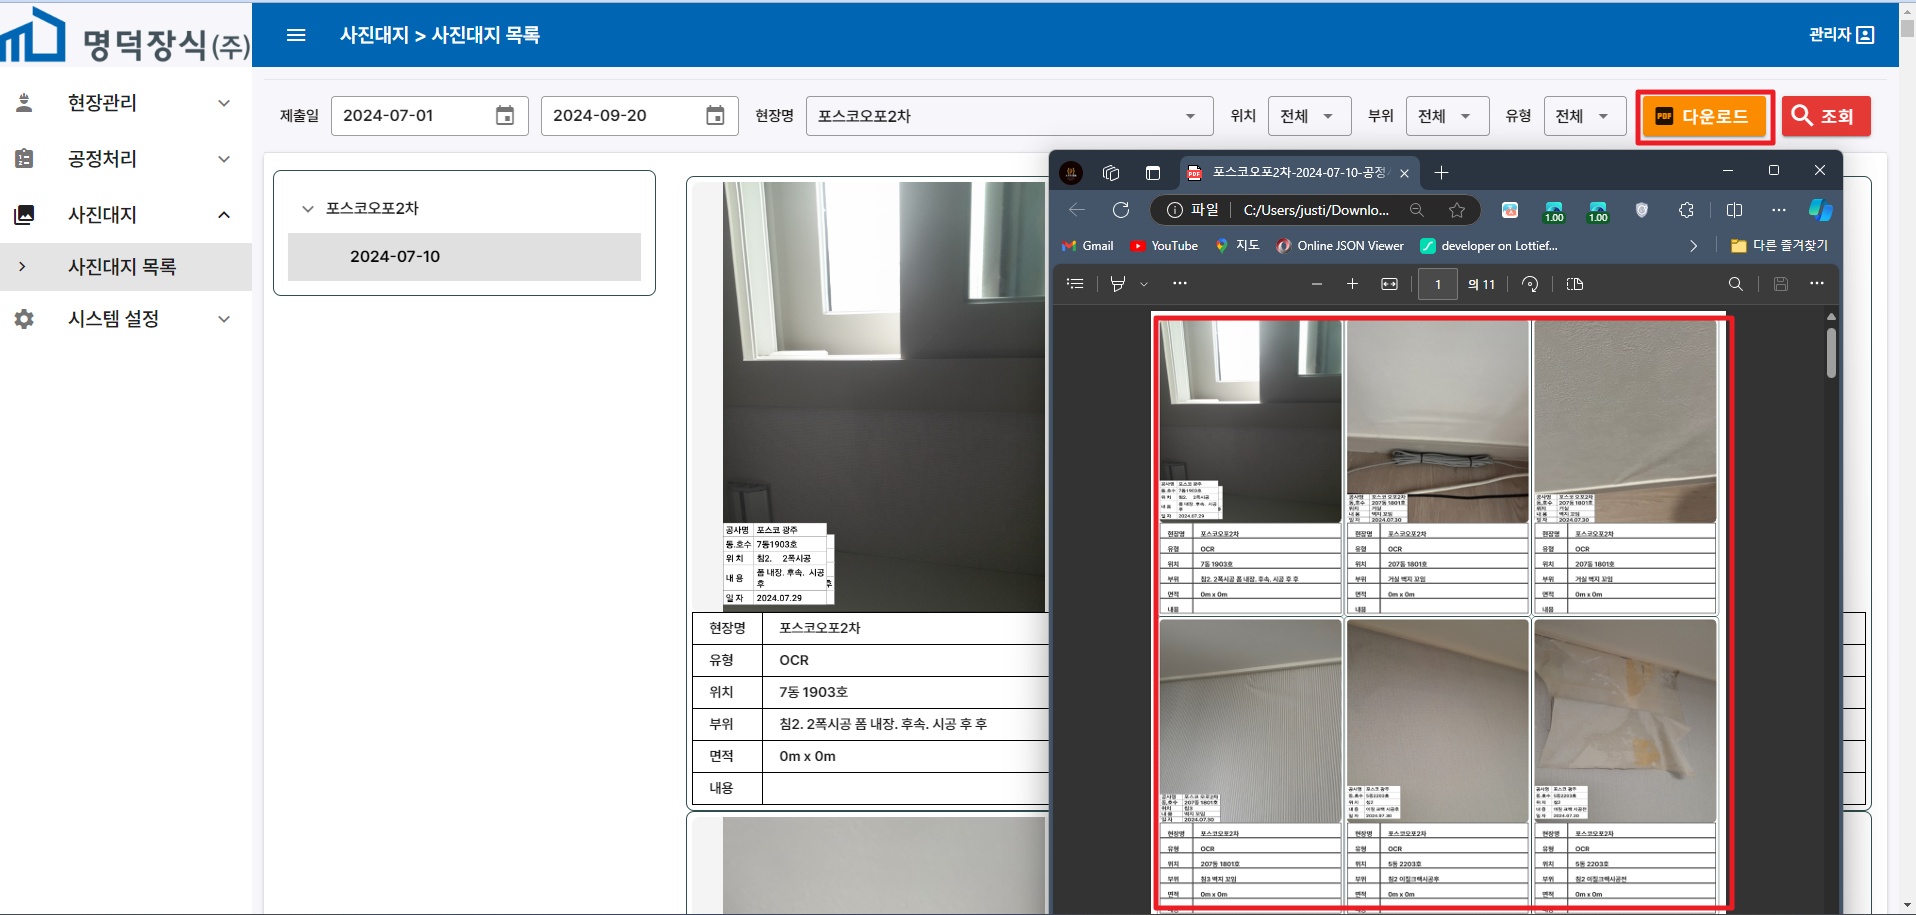Click the hamburger menu icon in header
This screenshot has width=1916, height=915.
click(x=296, y=35)
